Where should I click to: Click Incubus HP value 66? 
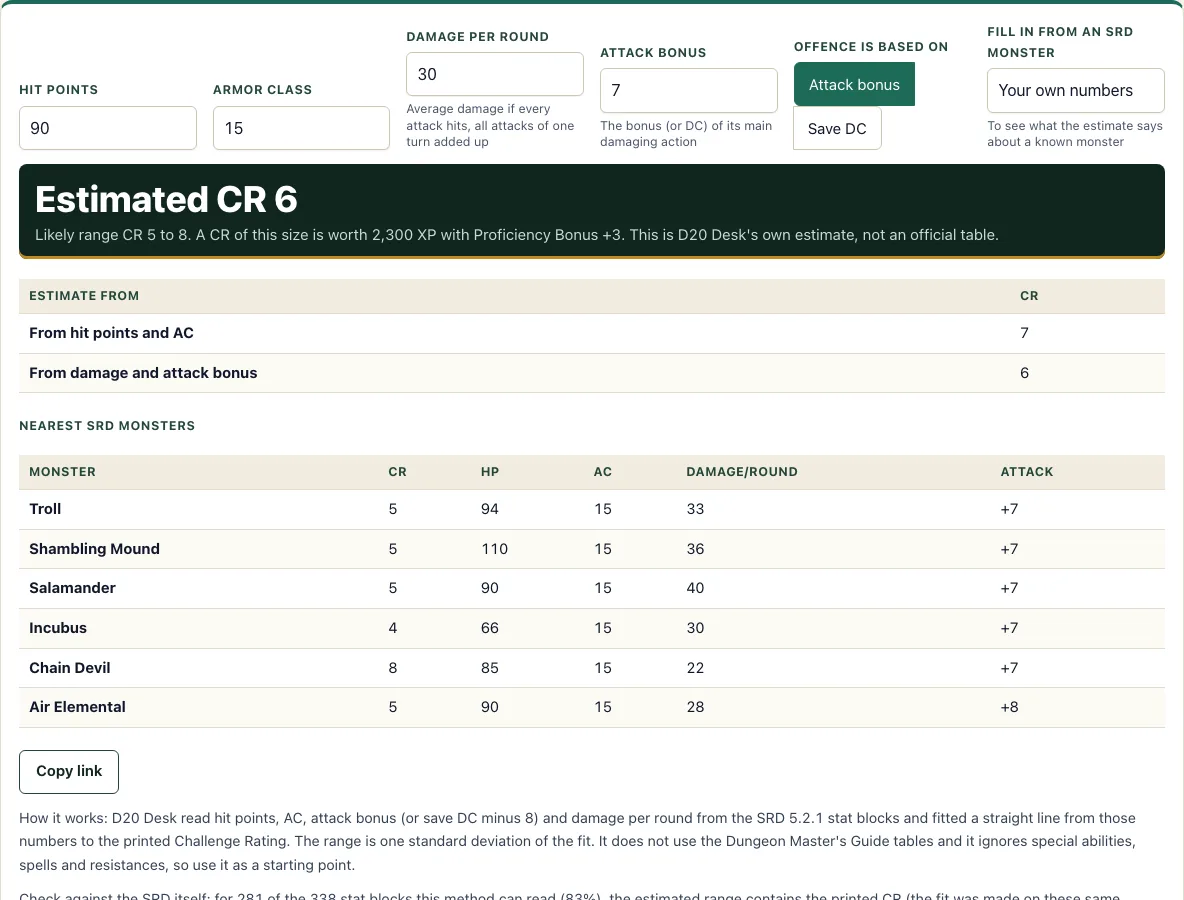click(490, 628)
